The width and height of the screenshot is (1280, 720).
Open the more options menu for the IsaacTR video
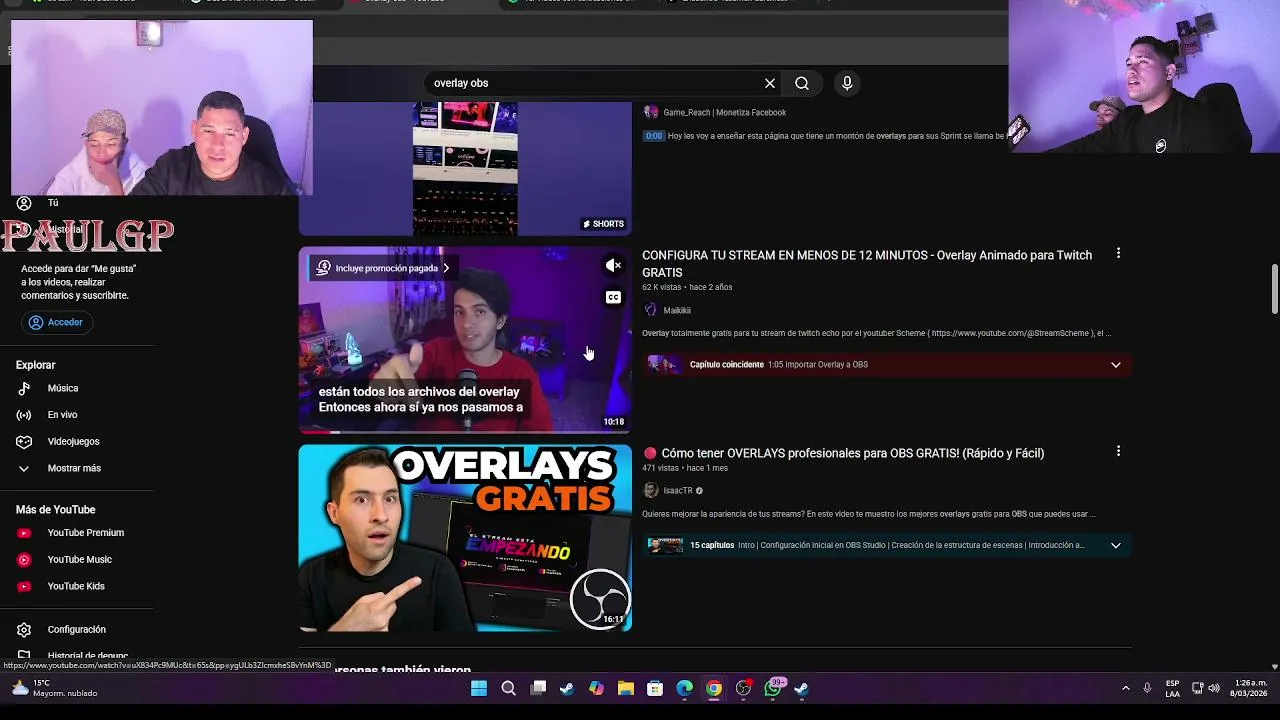(x=1118, y=452)
